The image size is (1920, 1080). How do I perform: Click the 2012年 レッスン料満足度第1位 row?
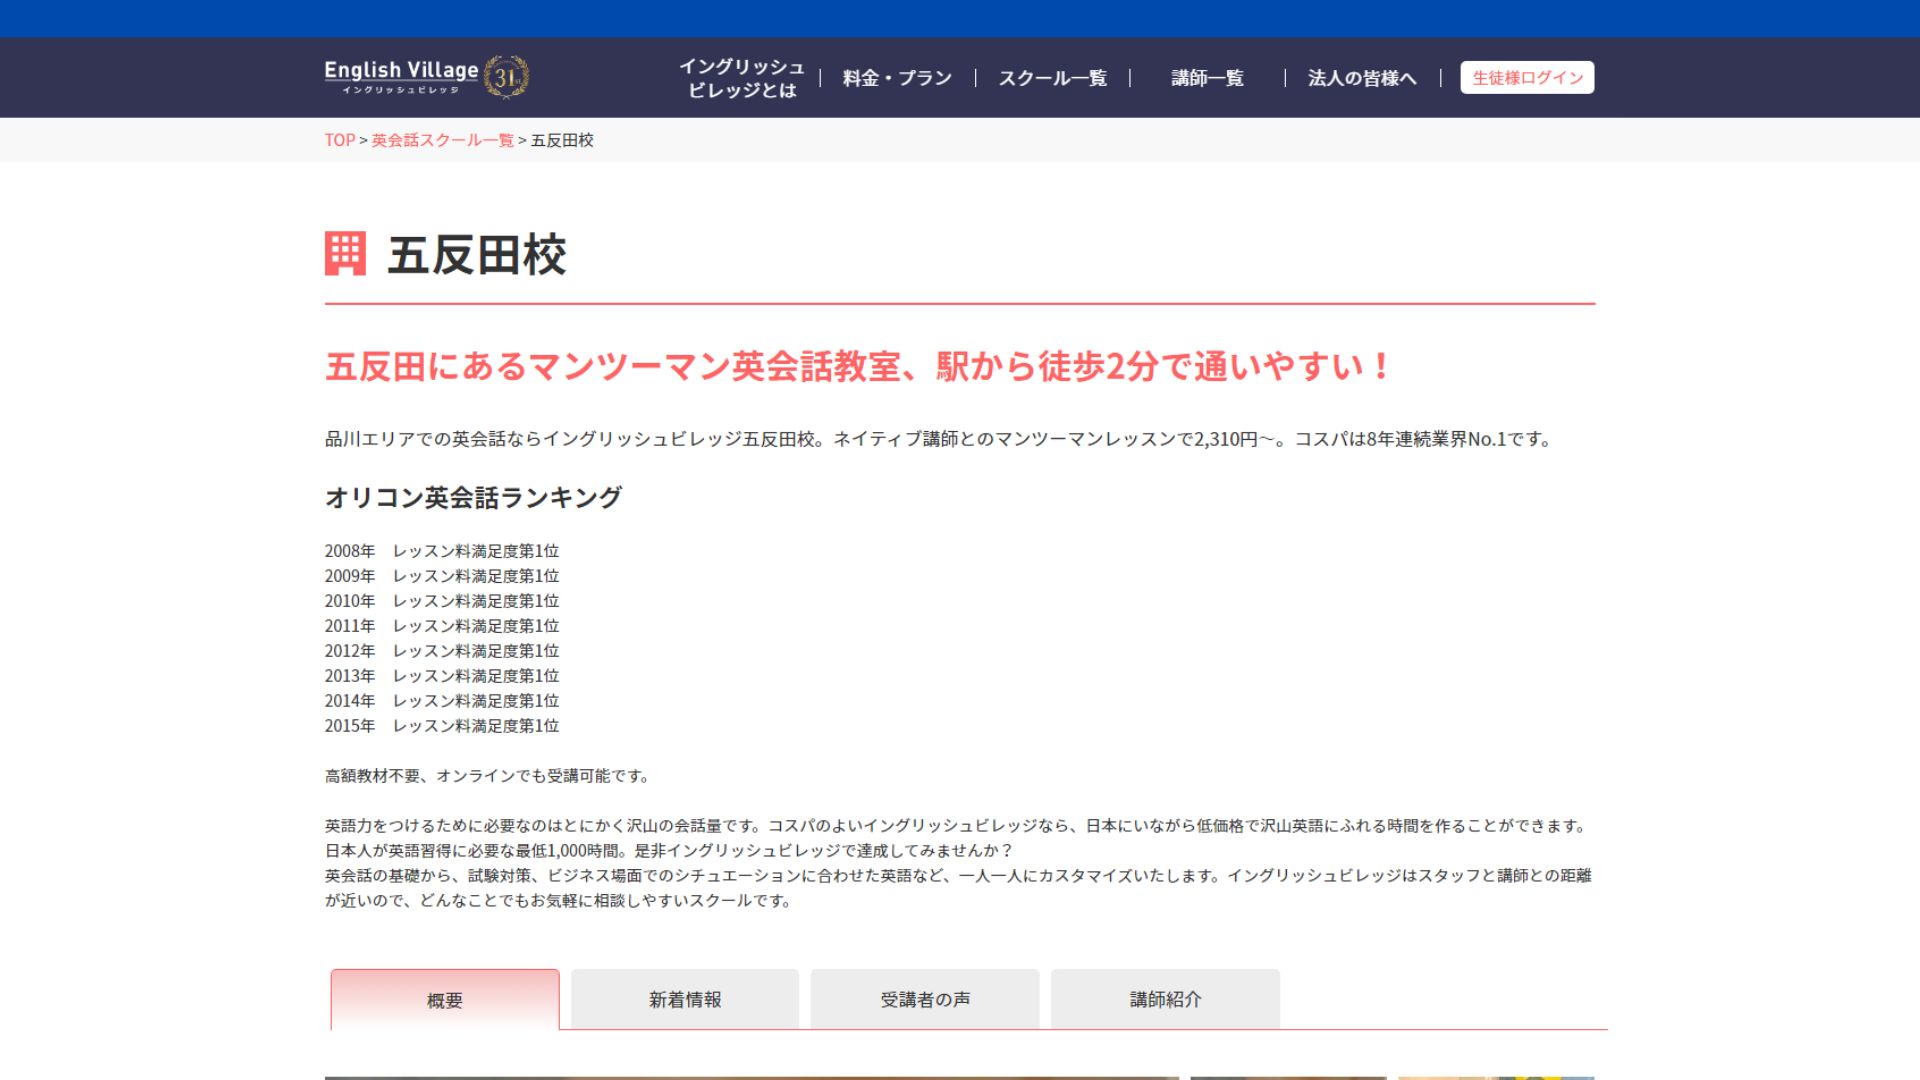click(x=442, y=651)
